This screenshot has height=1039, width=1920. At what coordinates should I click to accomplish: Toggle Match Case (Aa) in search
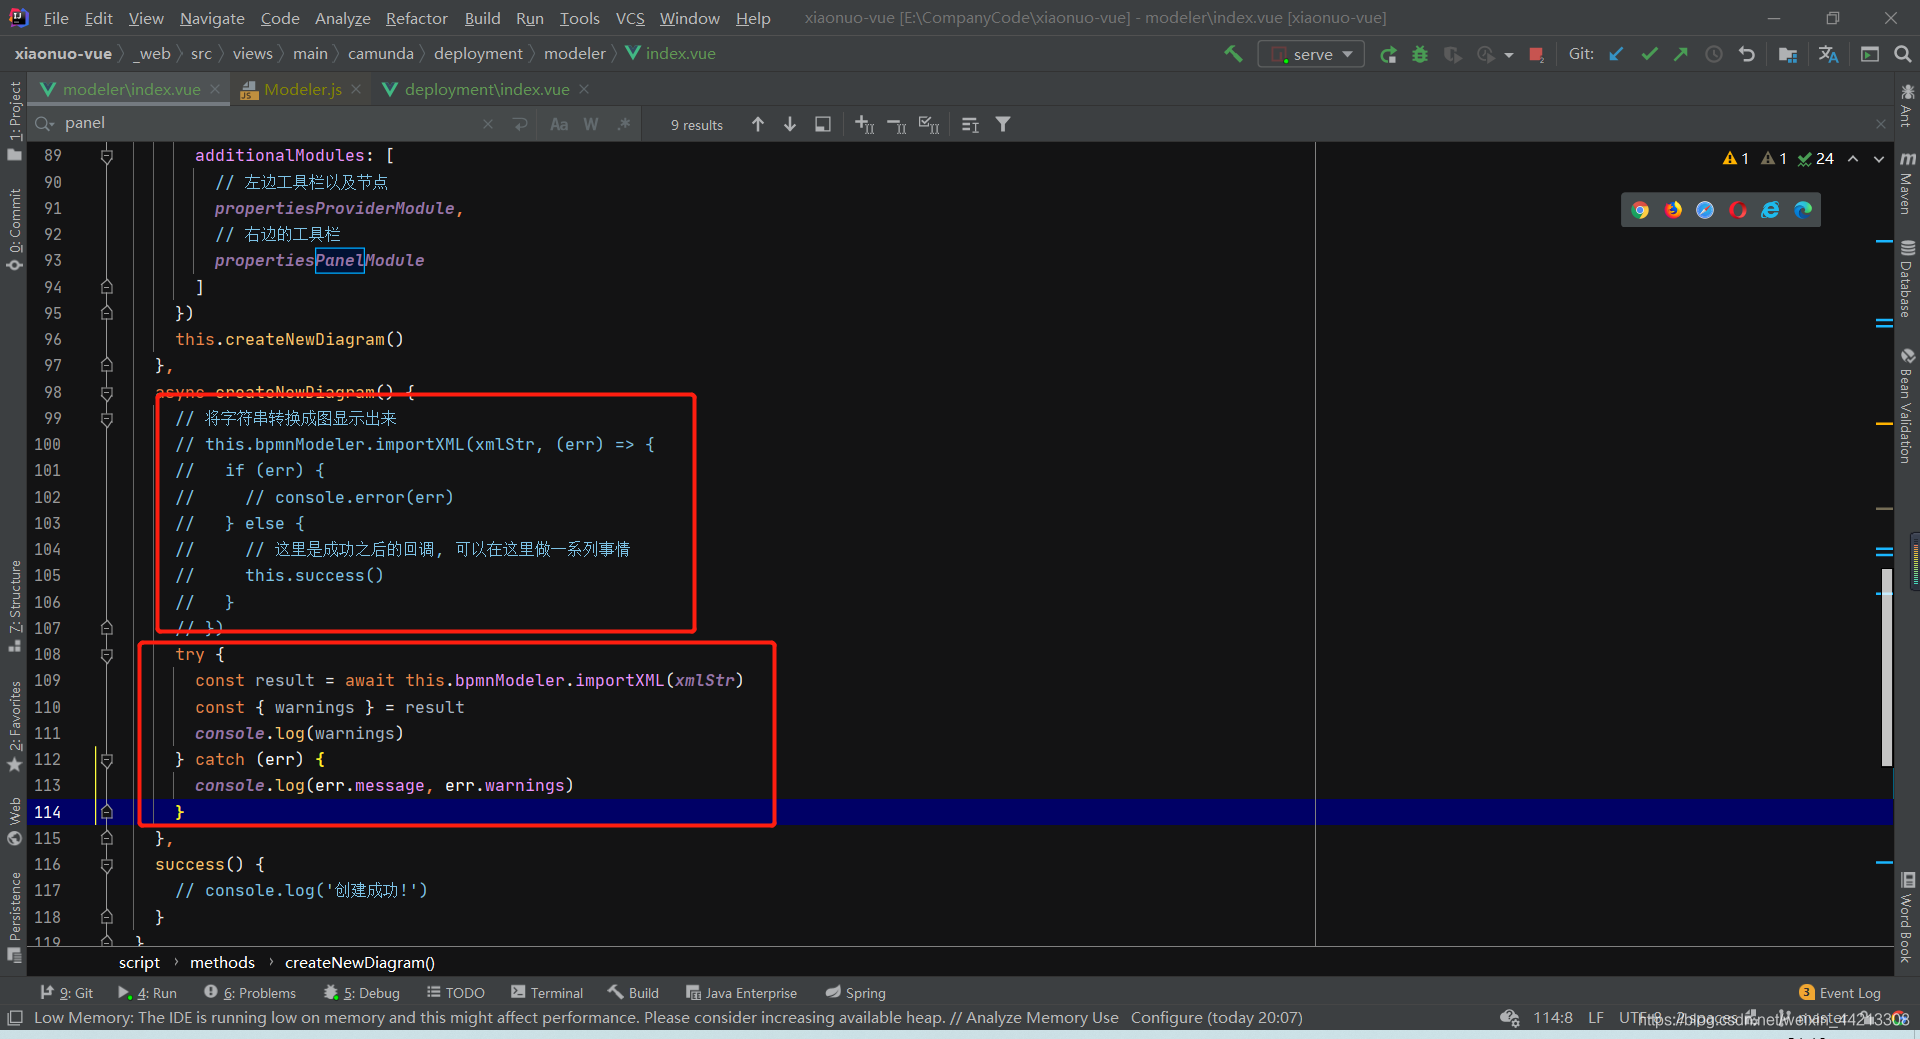pos(559,124)
